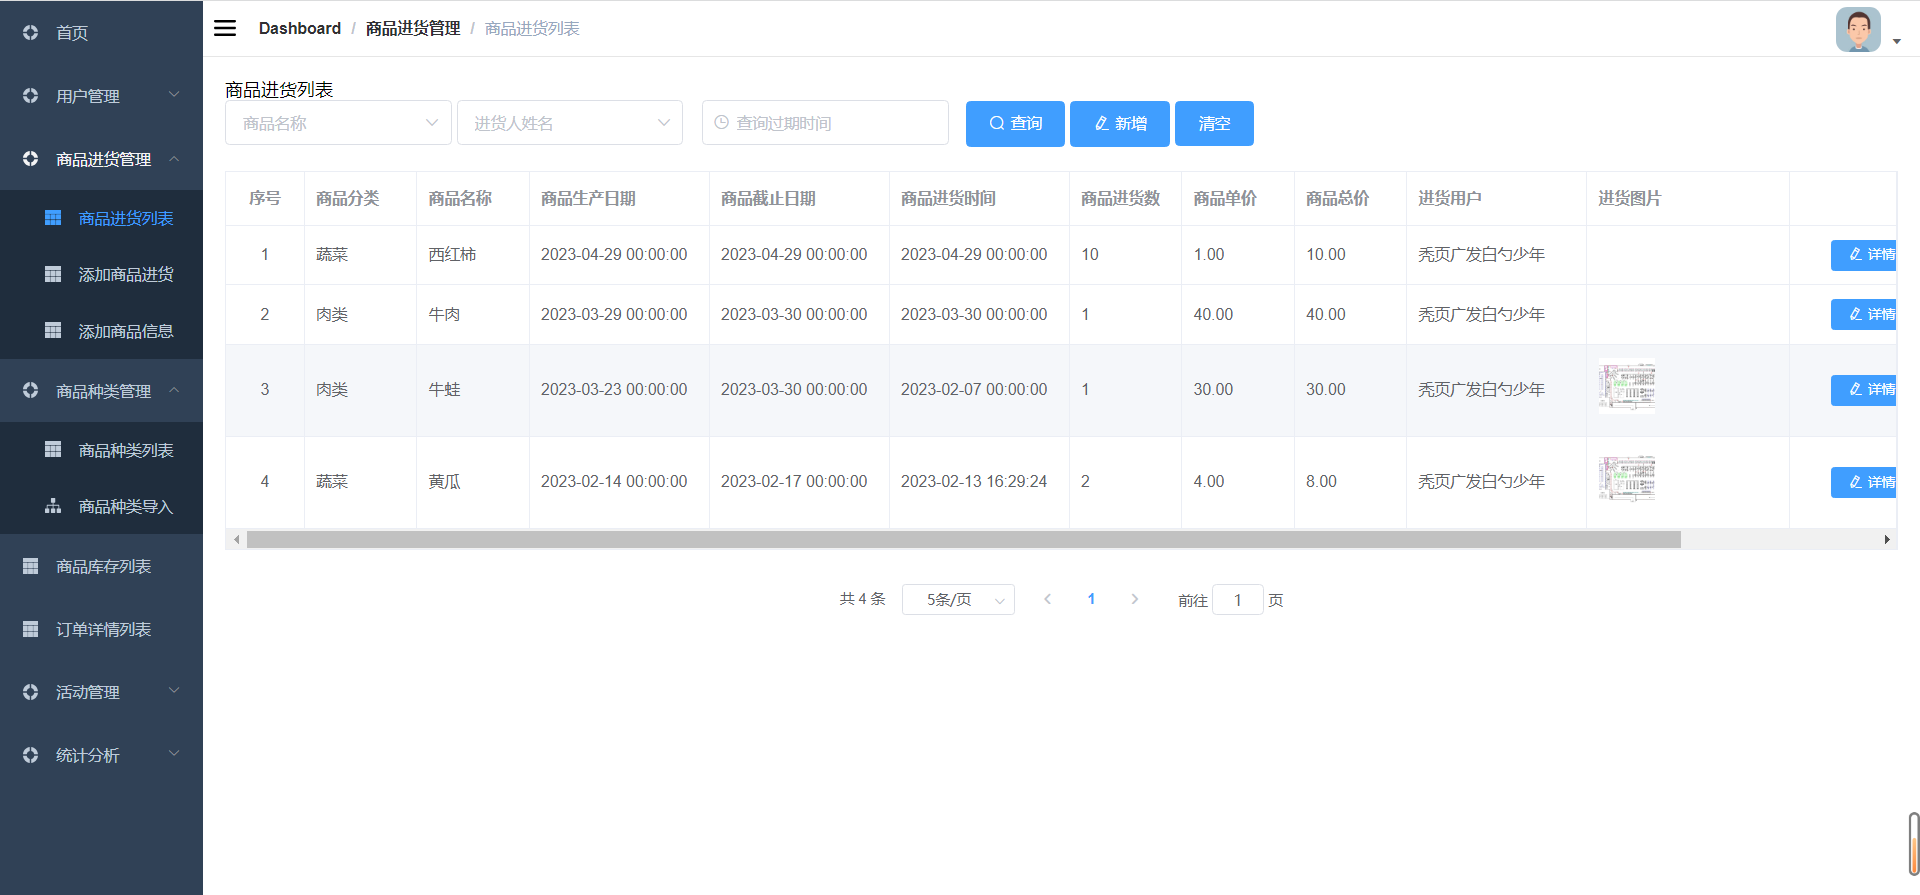Viewport: 1920px width, 895px height.
Task: Click the 商品种类导入 tree icon
Action: tap(53, 506)
